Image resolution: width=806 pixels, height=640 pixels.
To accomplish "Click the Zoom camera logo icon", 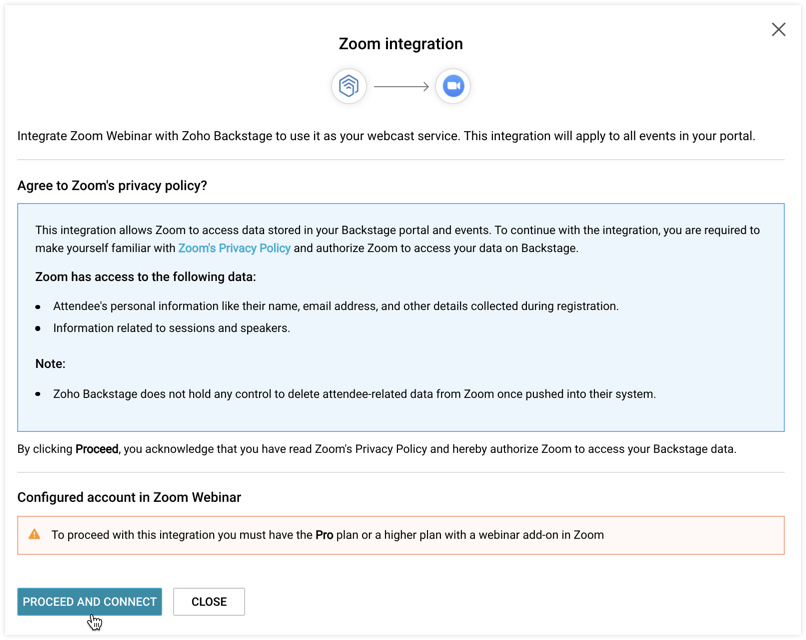I will click(x=453, y=86).
